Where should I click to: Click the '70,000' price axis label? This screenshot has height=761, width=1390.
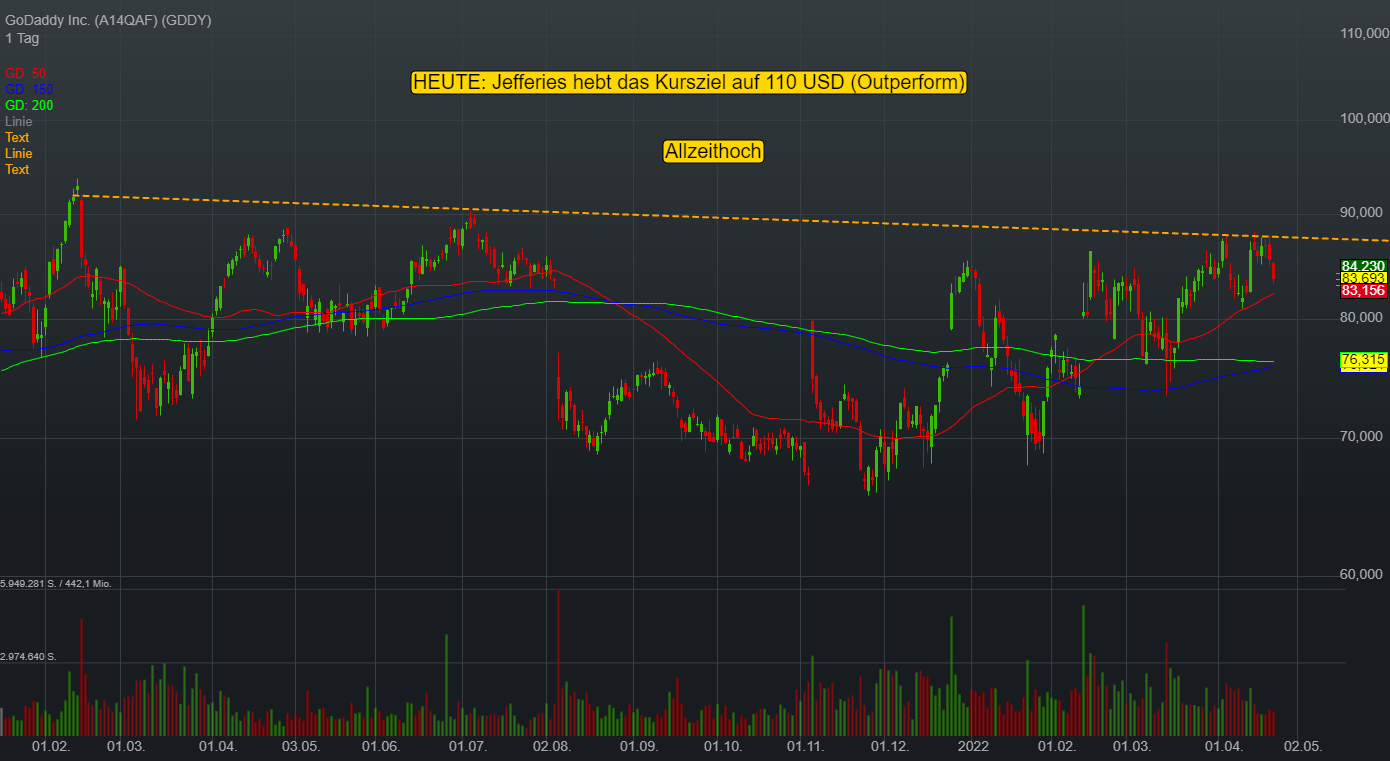[x=1362, y=437]
